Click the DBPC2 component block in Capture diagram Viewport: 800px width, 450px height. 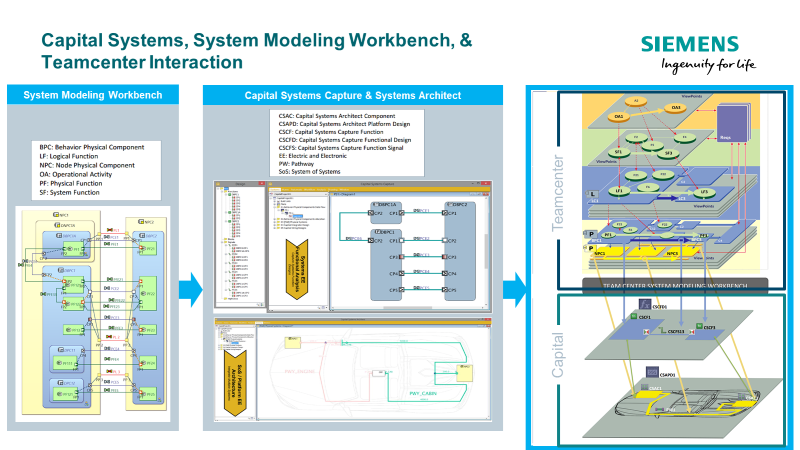(460, 251)
